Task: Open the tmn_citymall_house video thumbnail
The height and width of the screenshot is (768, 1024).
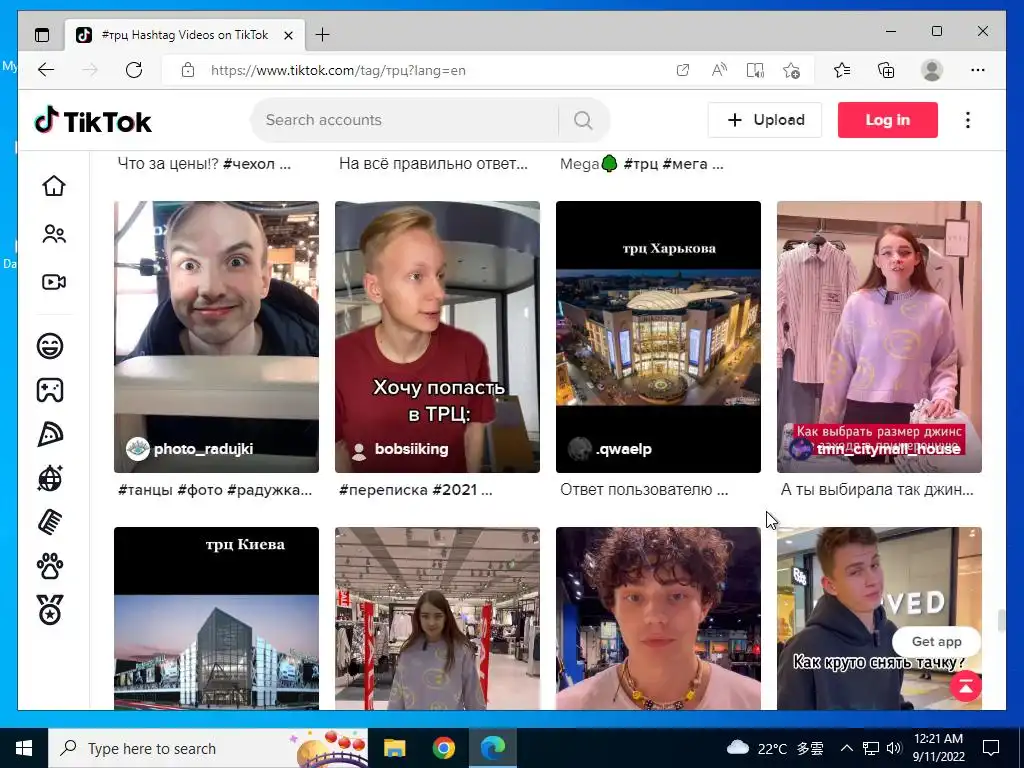Action: tap(879, 337)
